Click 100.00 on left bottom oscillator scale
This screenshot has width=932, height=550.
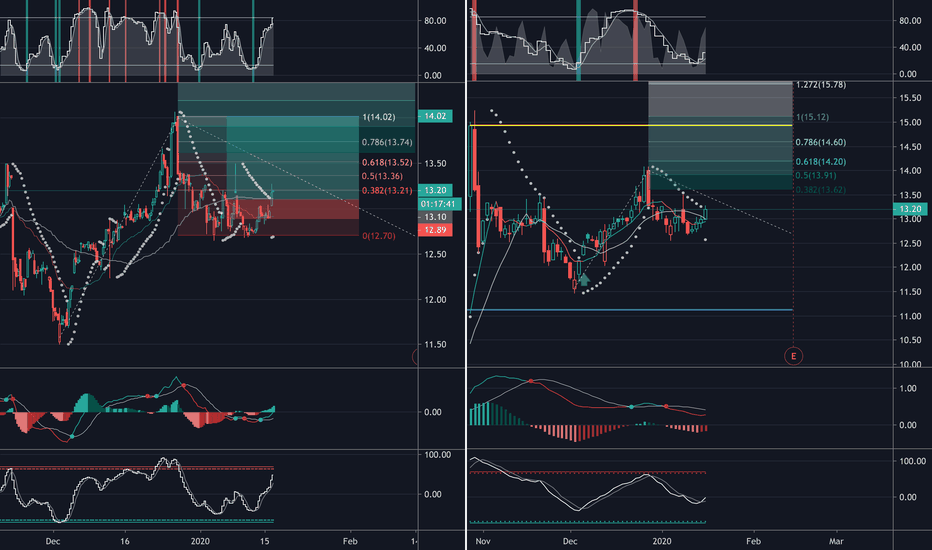pos(437,455)
